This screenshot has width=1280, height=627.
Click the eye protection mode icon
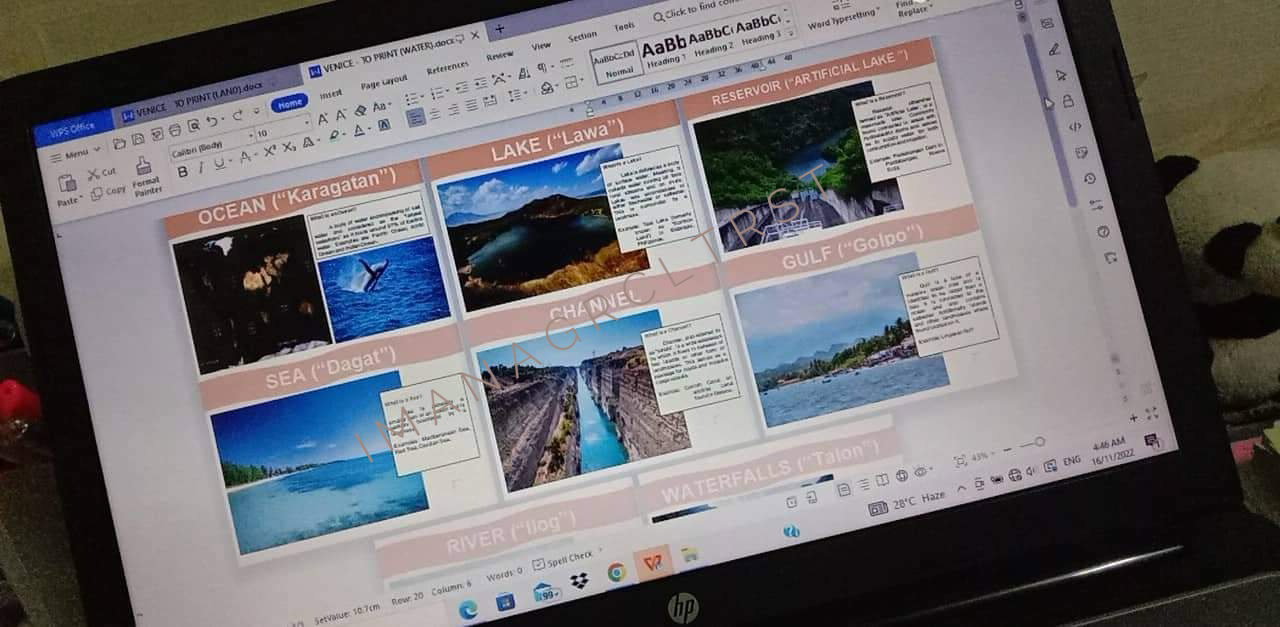click(921, 470)
